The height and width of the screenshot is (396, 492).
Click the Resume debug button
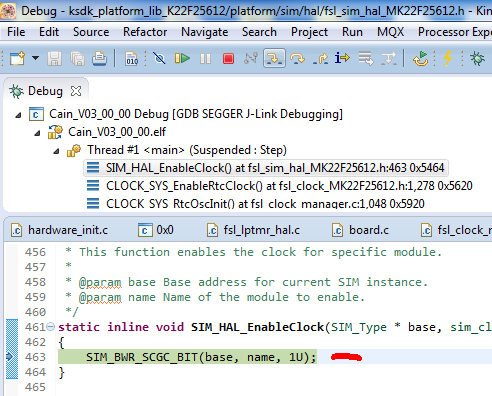tap(182, 59)
